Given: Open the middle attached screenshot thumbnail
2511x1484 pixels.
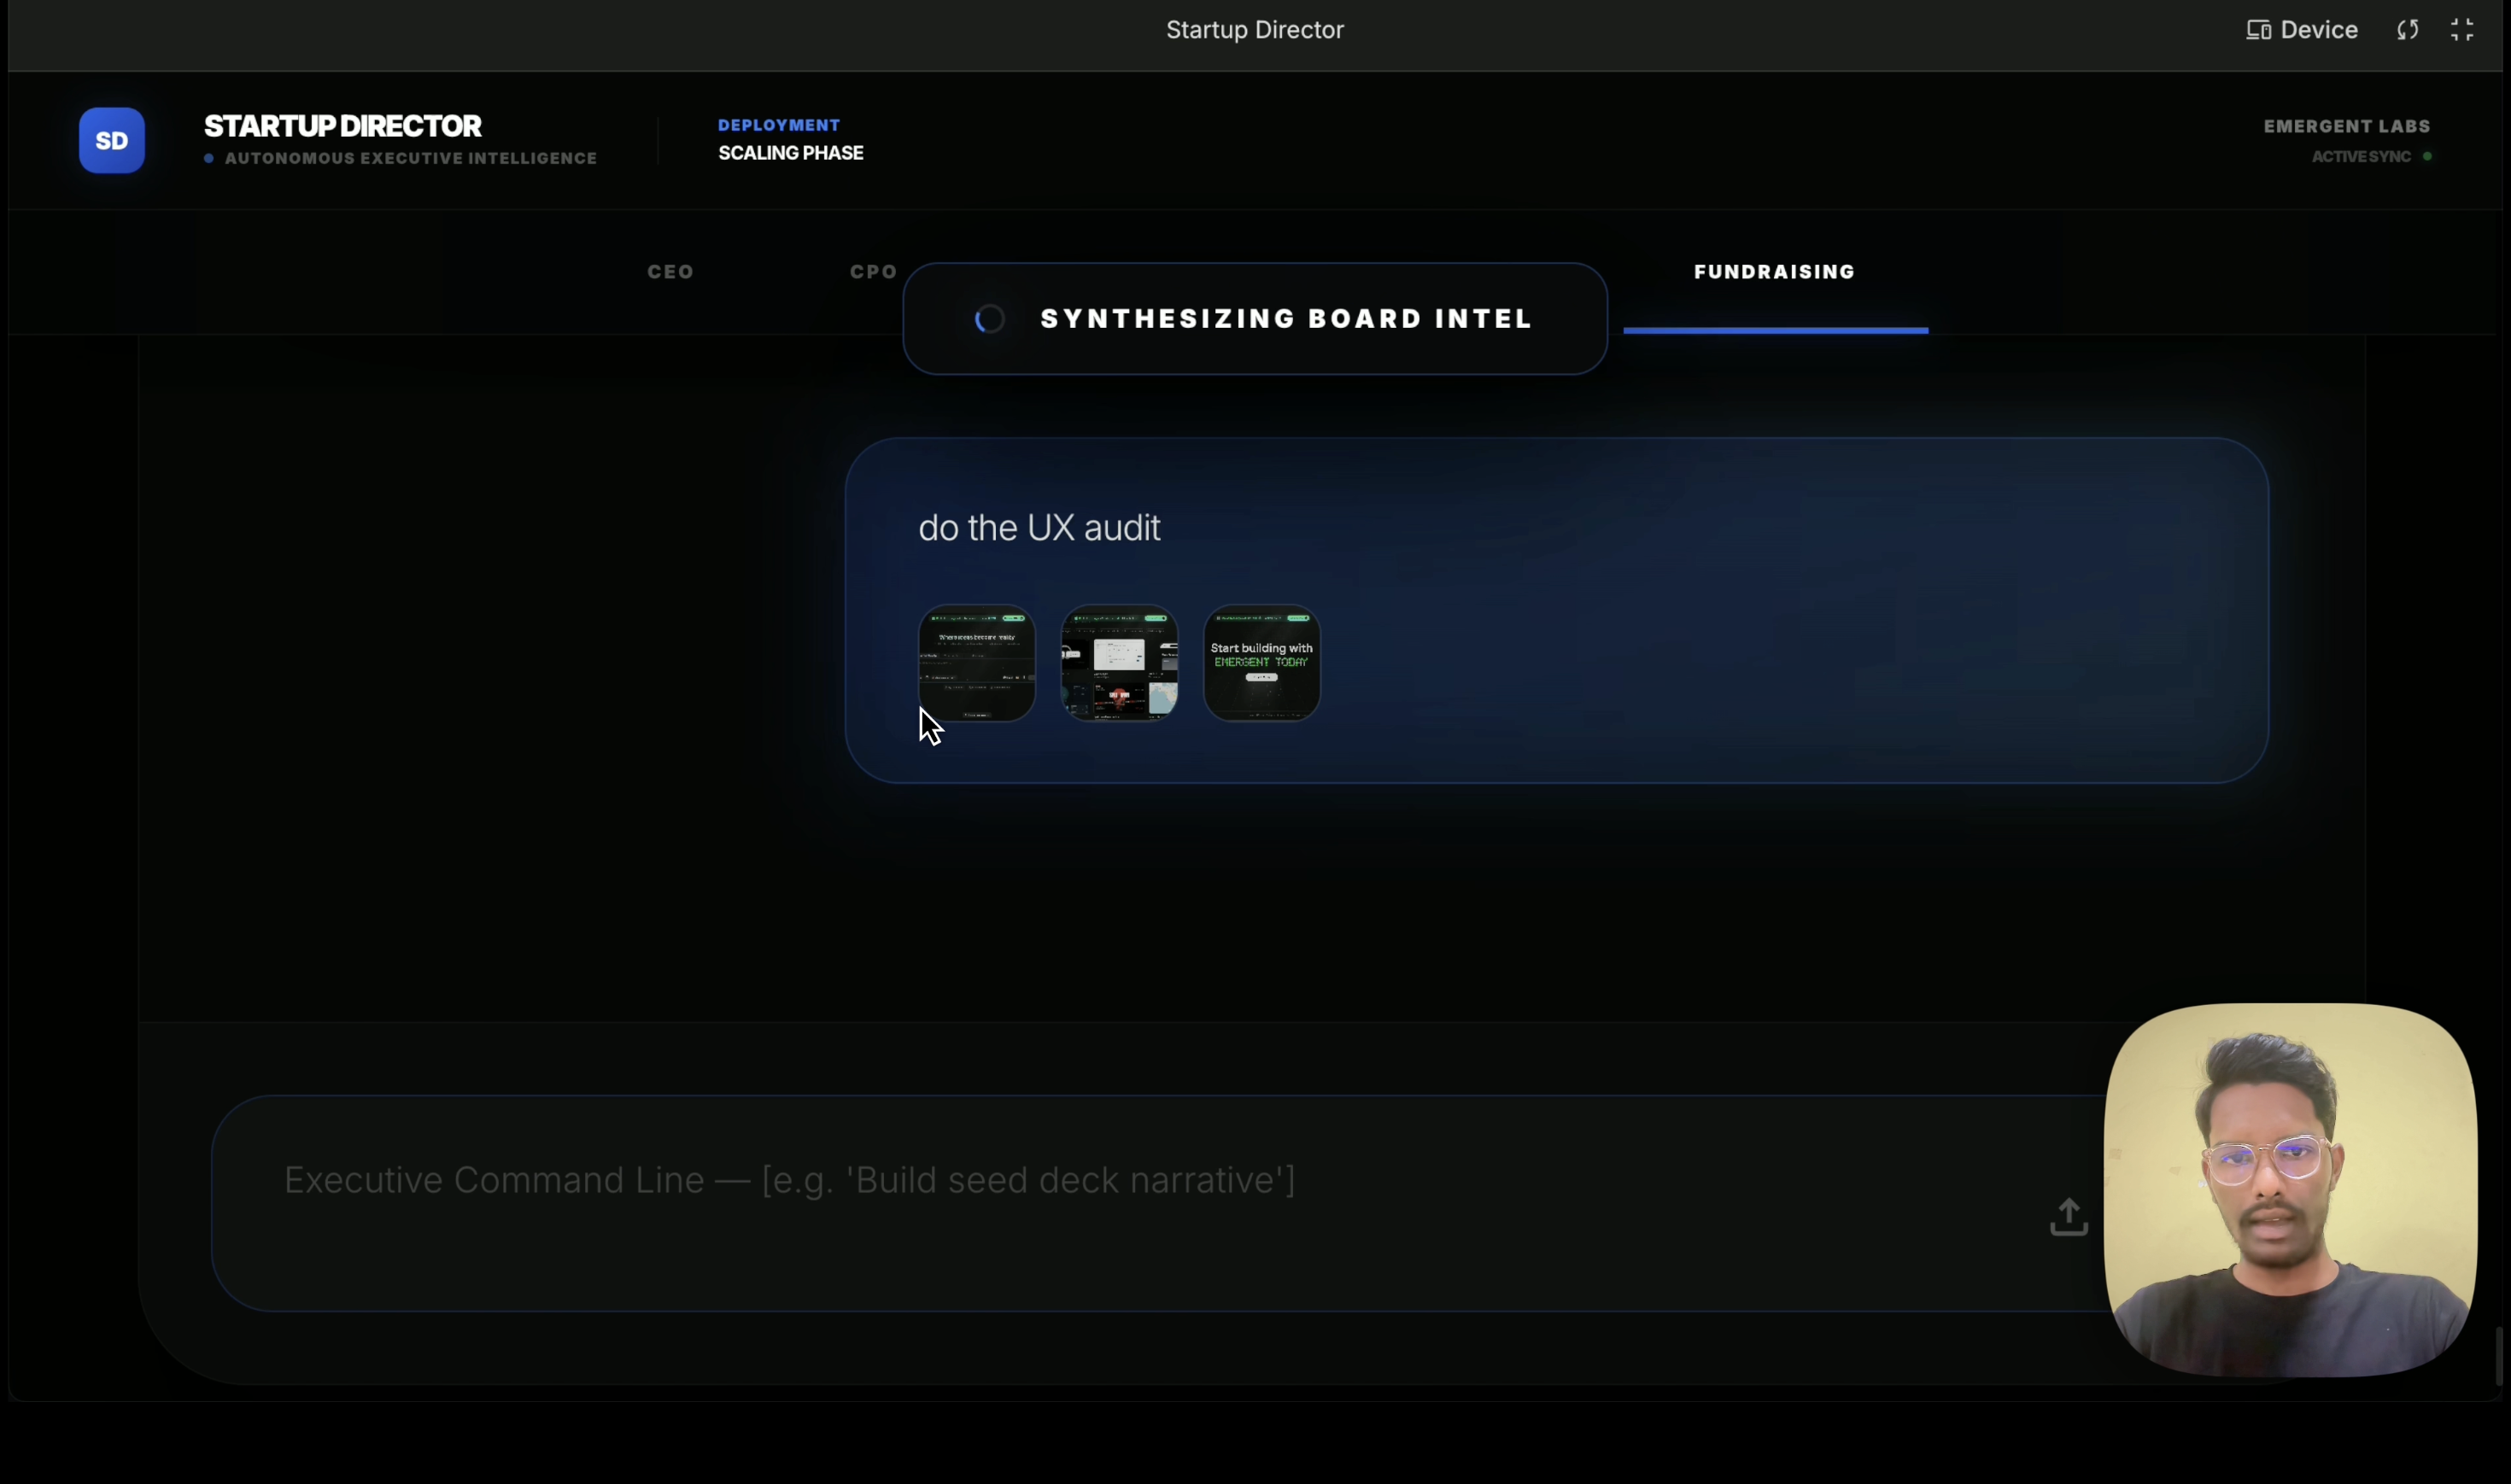Looking at the screenshot, I should click(1119, 663).
